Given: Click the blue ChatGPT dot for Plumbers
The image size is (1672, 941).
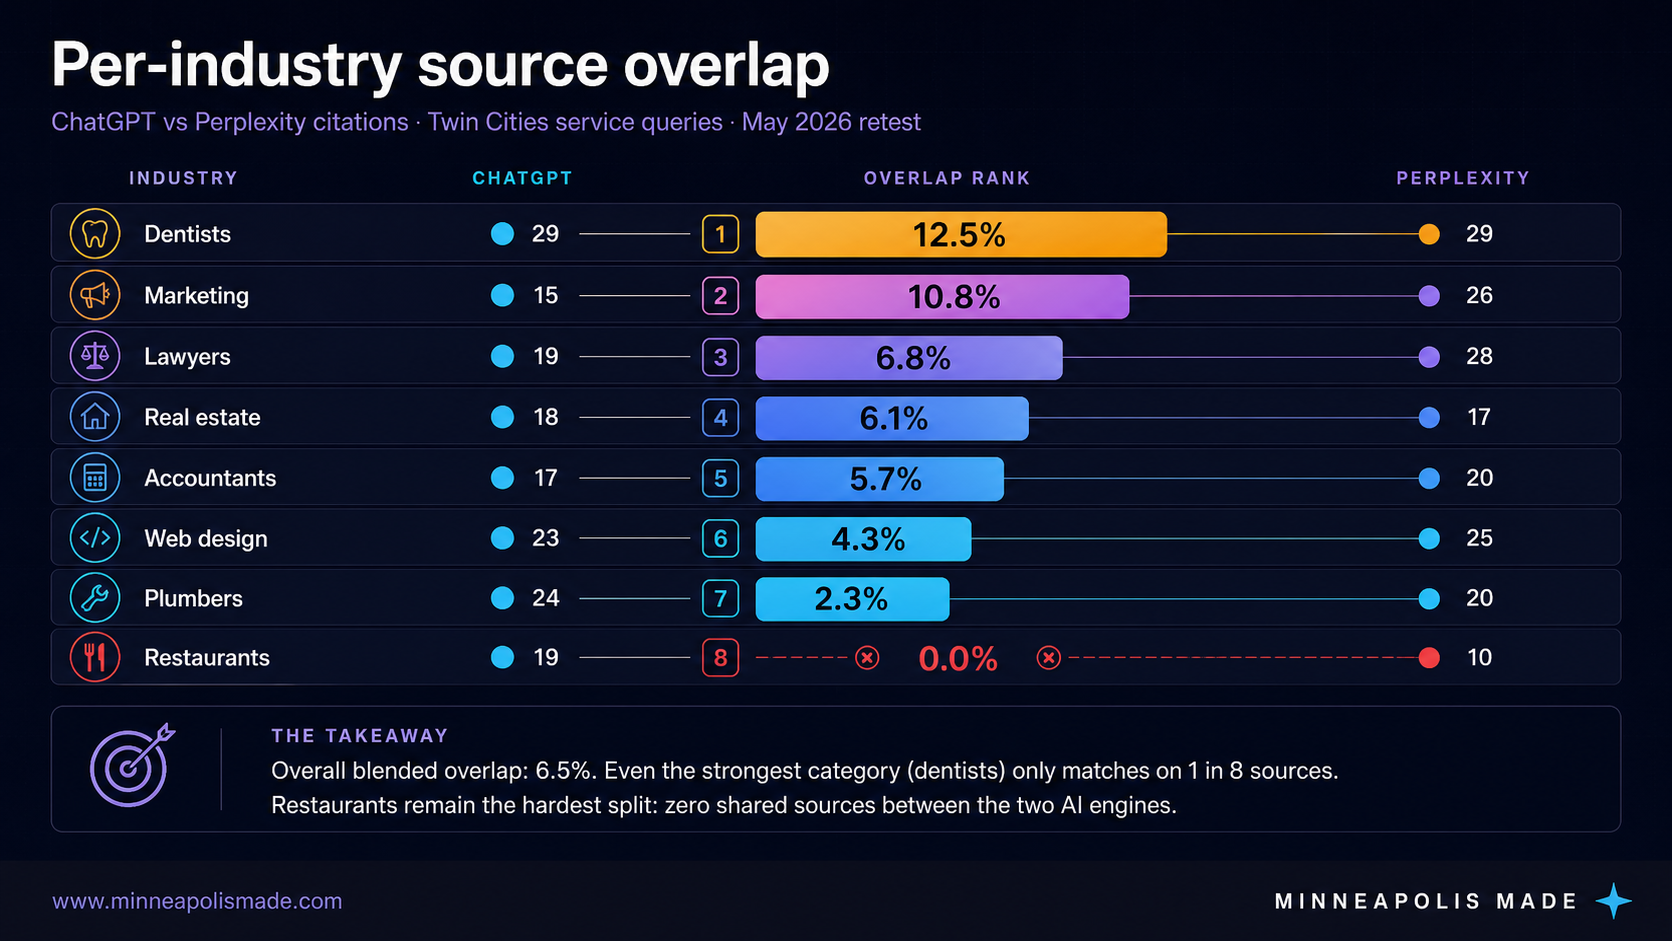Looking at the screenshot, I should (502, 598).
